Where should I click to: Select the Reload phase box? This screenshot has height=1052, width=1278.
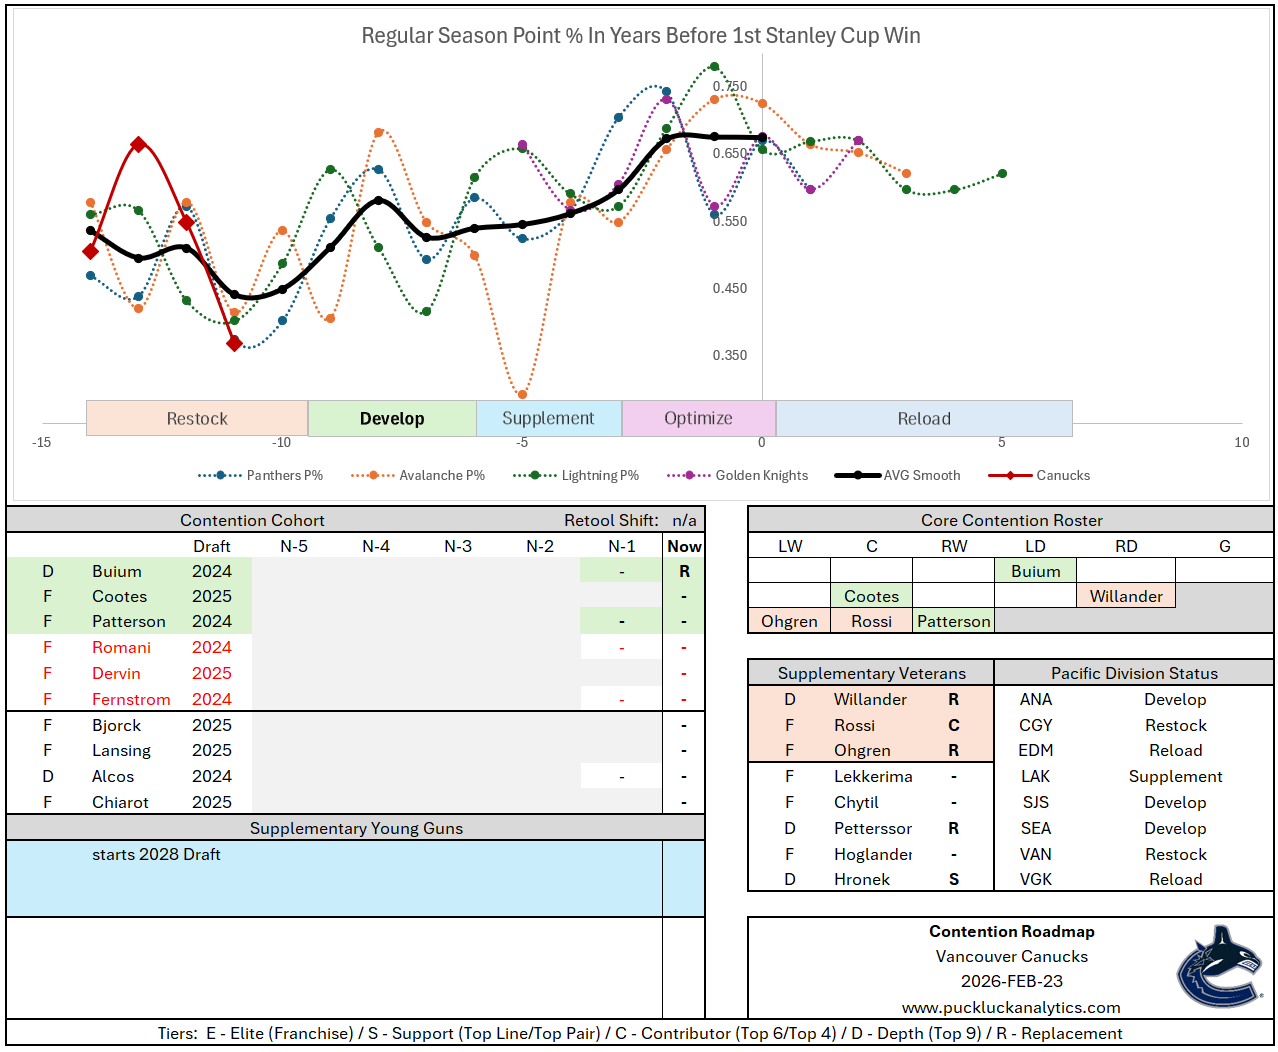(924, 419)
